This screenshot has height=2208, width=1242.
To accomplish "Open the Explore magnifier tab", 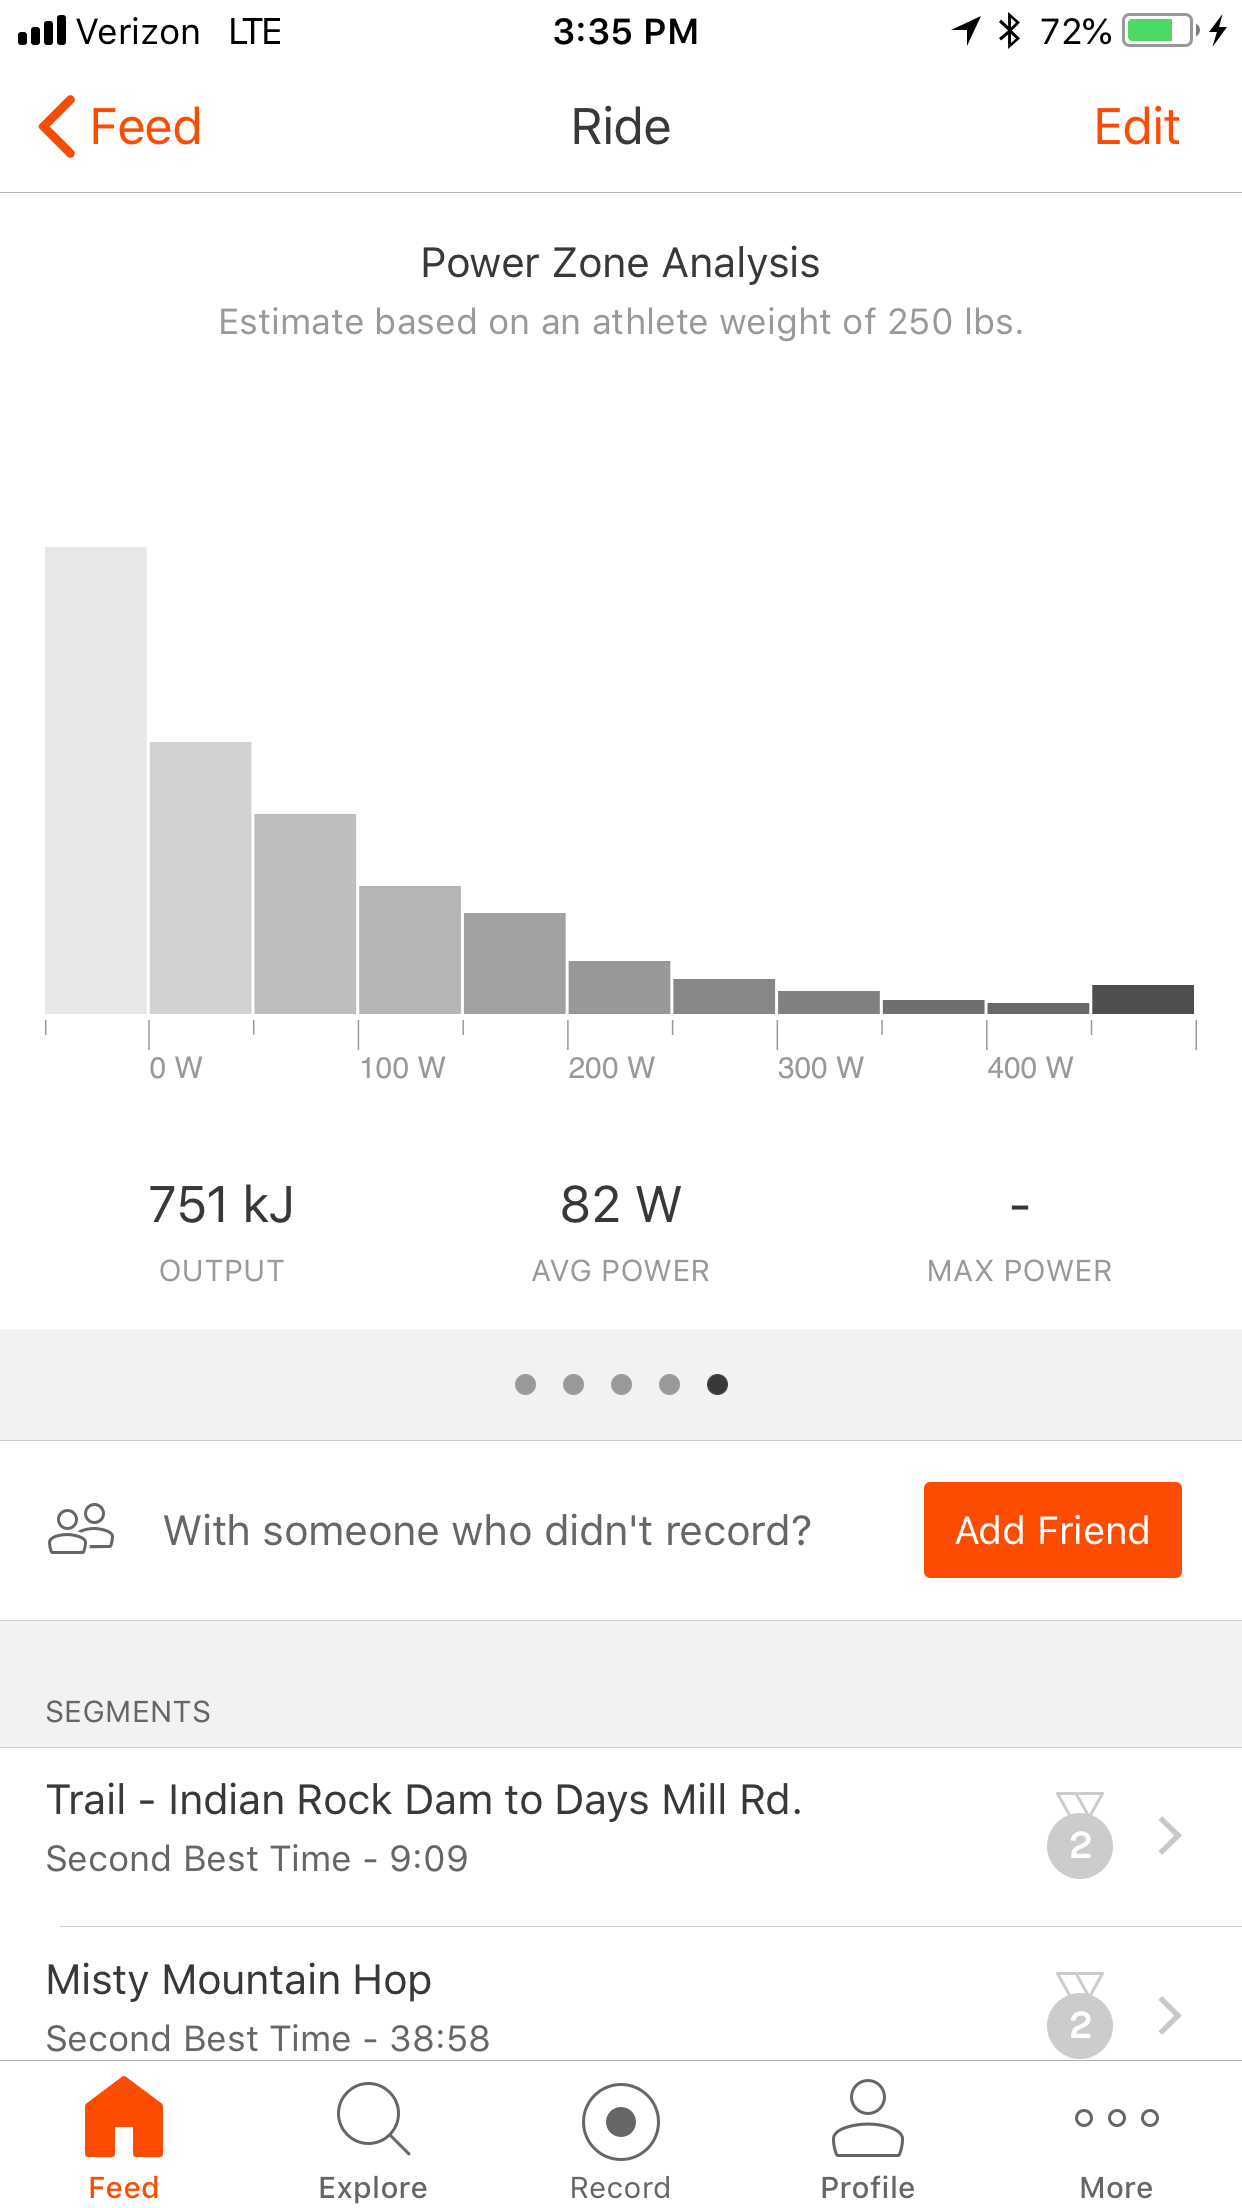I will pos(373,2120).
